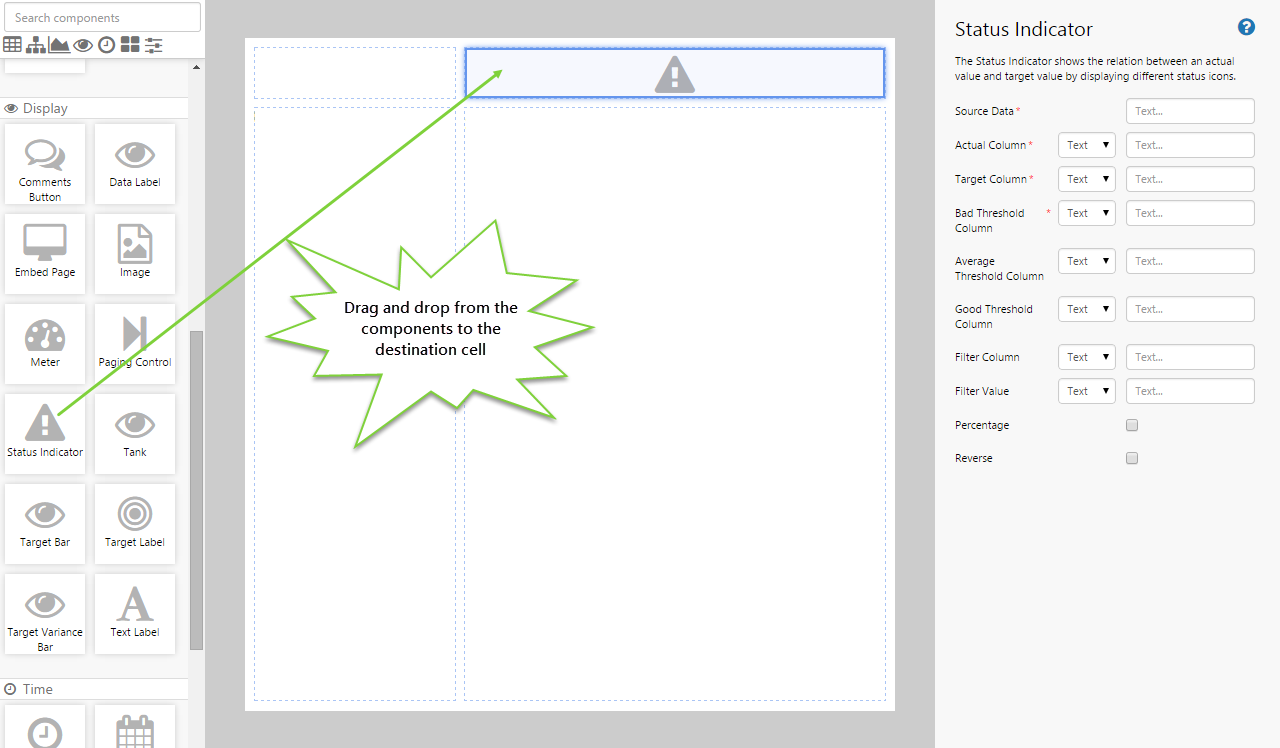
Task: Select the Target Label component
Action: pos(135,523)
